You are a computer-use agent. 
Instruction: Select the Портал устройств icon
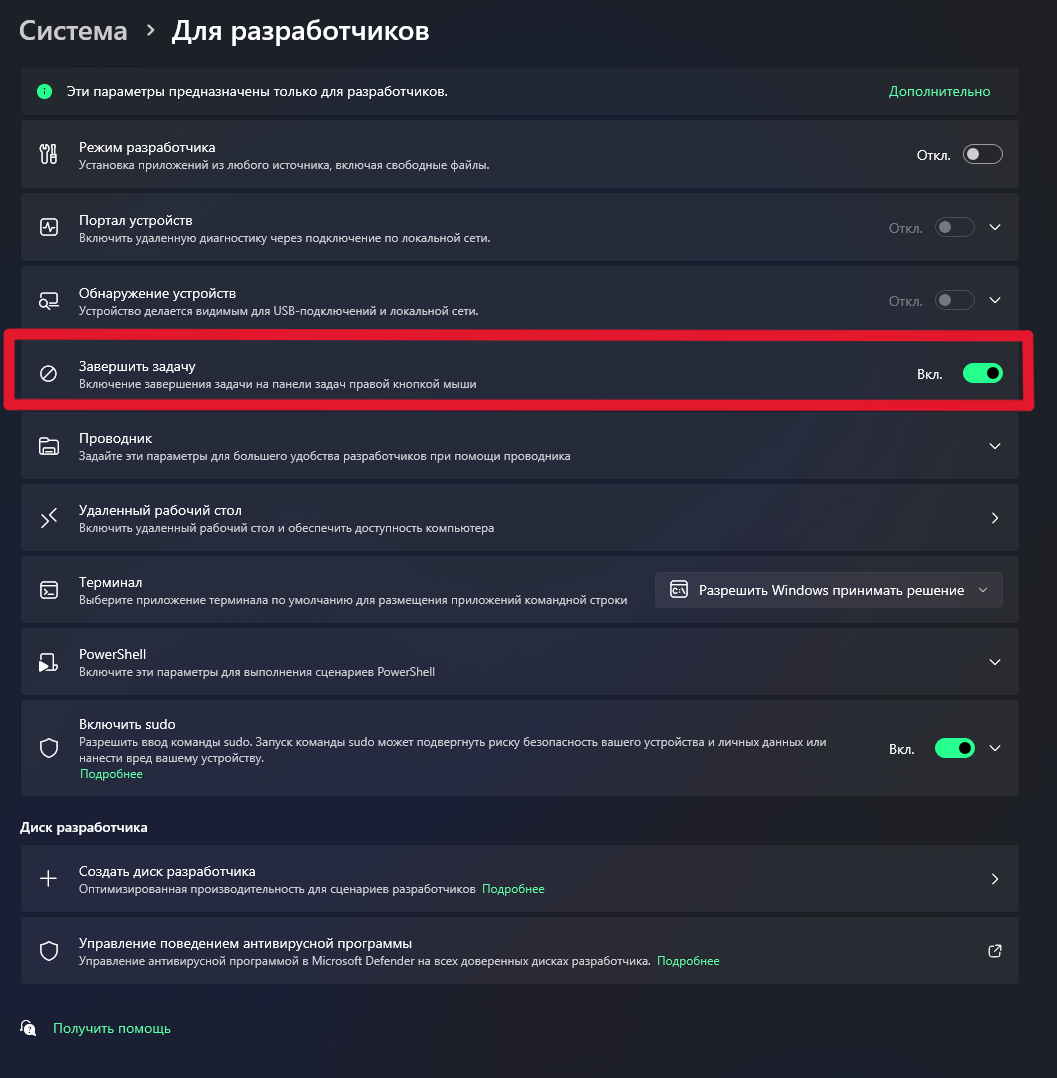tap(47, 227)
